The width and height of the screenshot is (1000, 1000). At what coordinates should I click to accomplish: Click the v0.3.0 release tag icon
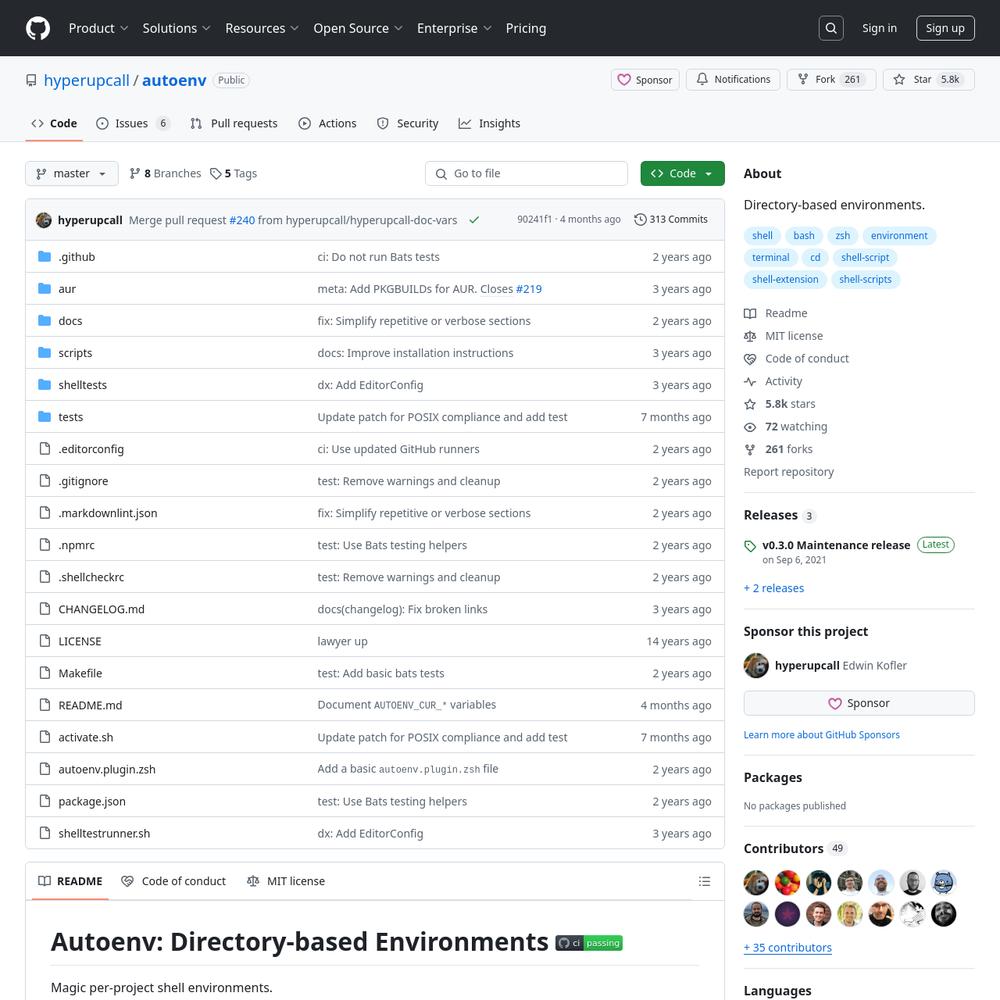coord(750,546)
